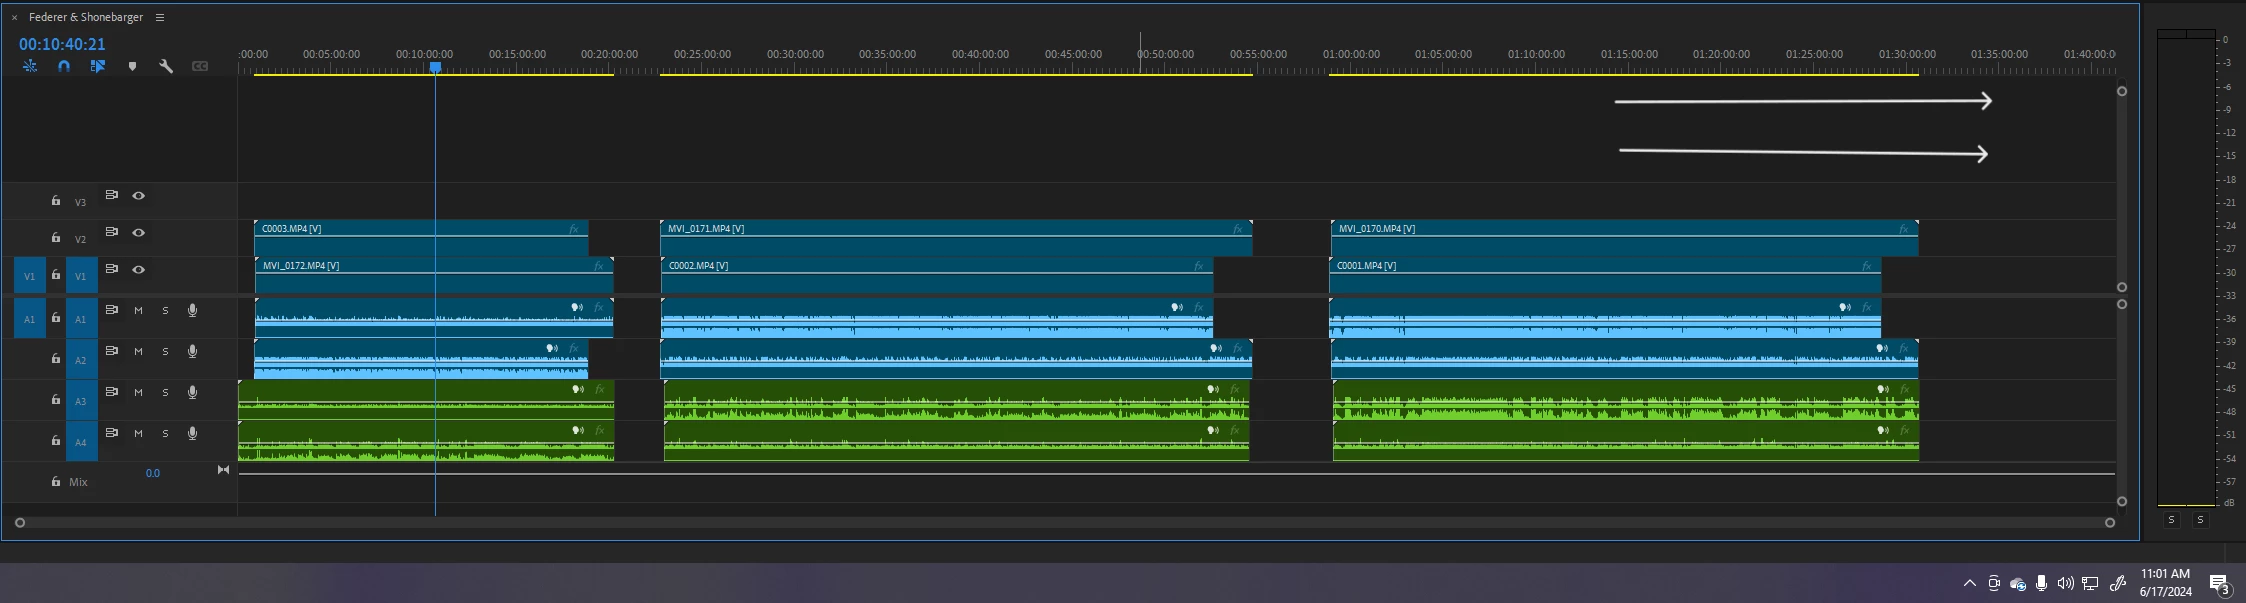This screenshot has width=2246, height=603.
Task: Click the left handle of horizontal zoom bar
Action: pos(19,522)
